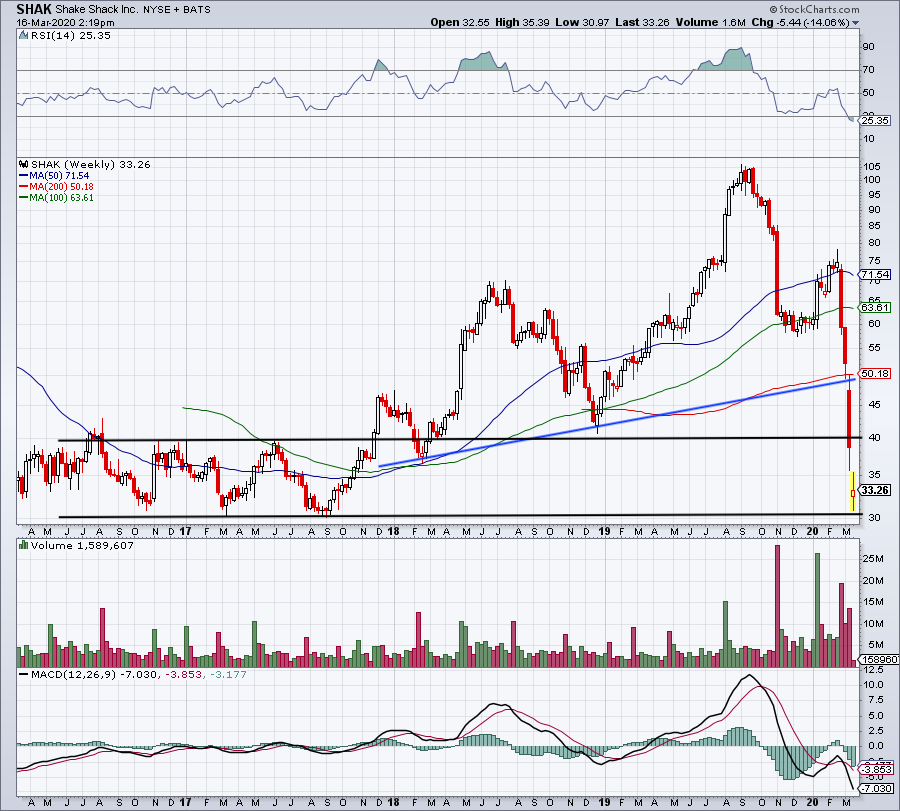Click the SHAK ticker symbol title
Viewport: 900px width, 811px height.
[x=34, y=9]
